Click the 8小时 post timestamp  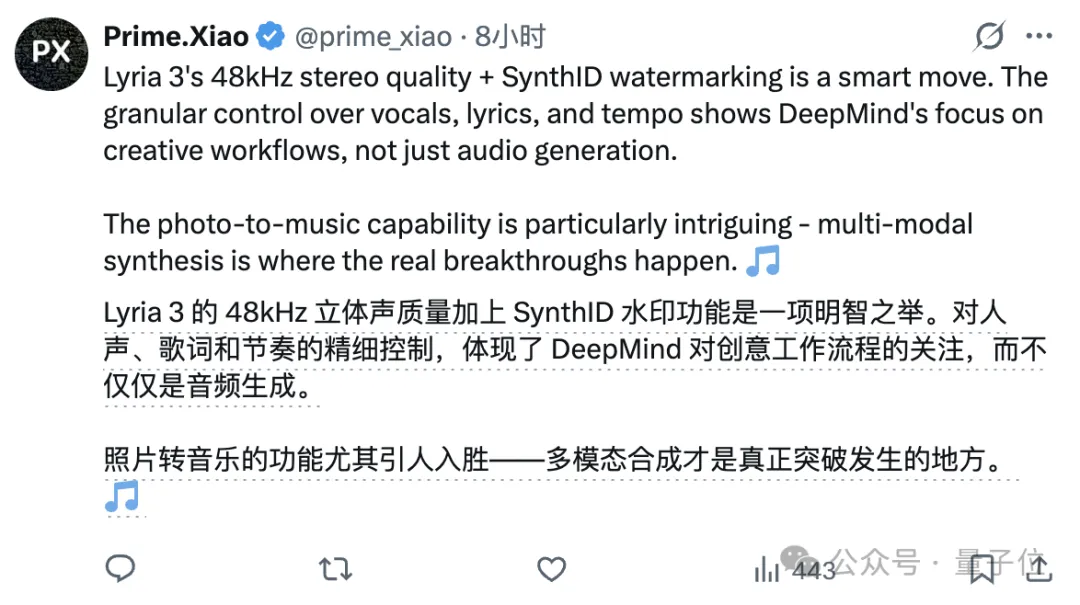point(510,38)
